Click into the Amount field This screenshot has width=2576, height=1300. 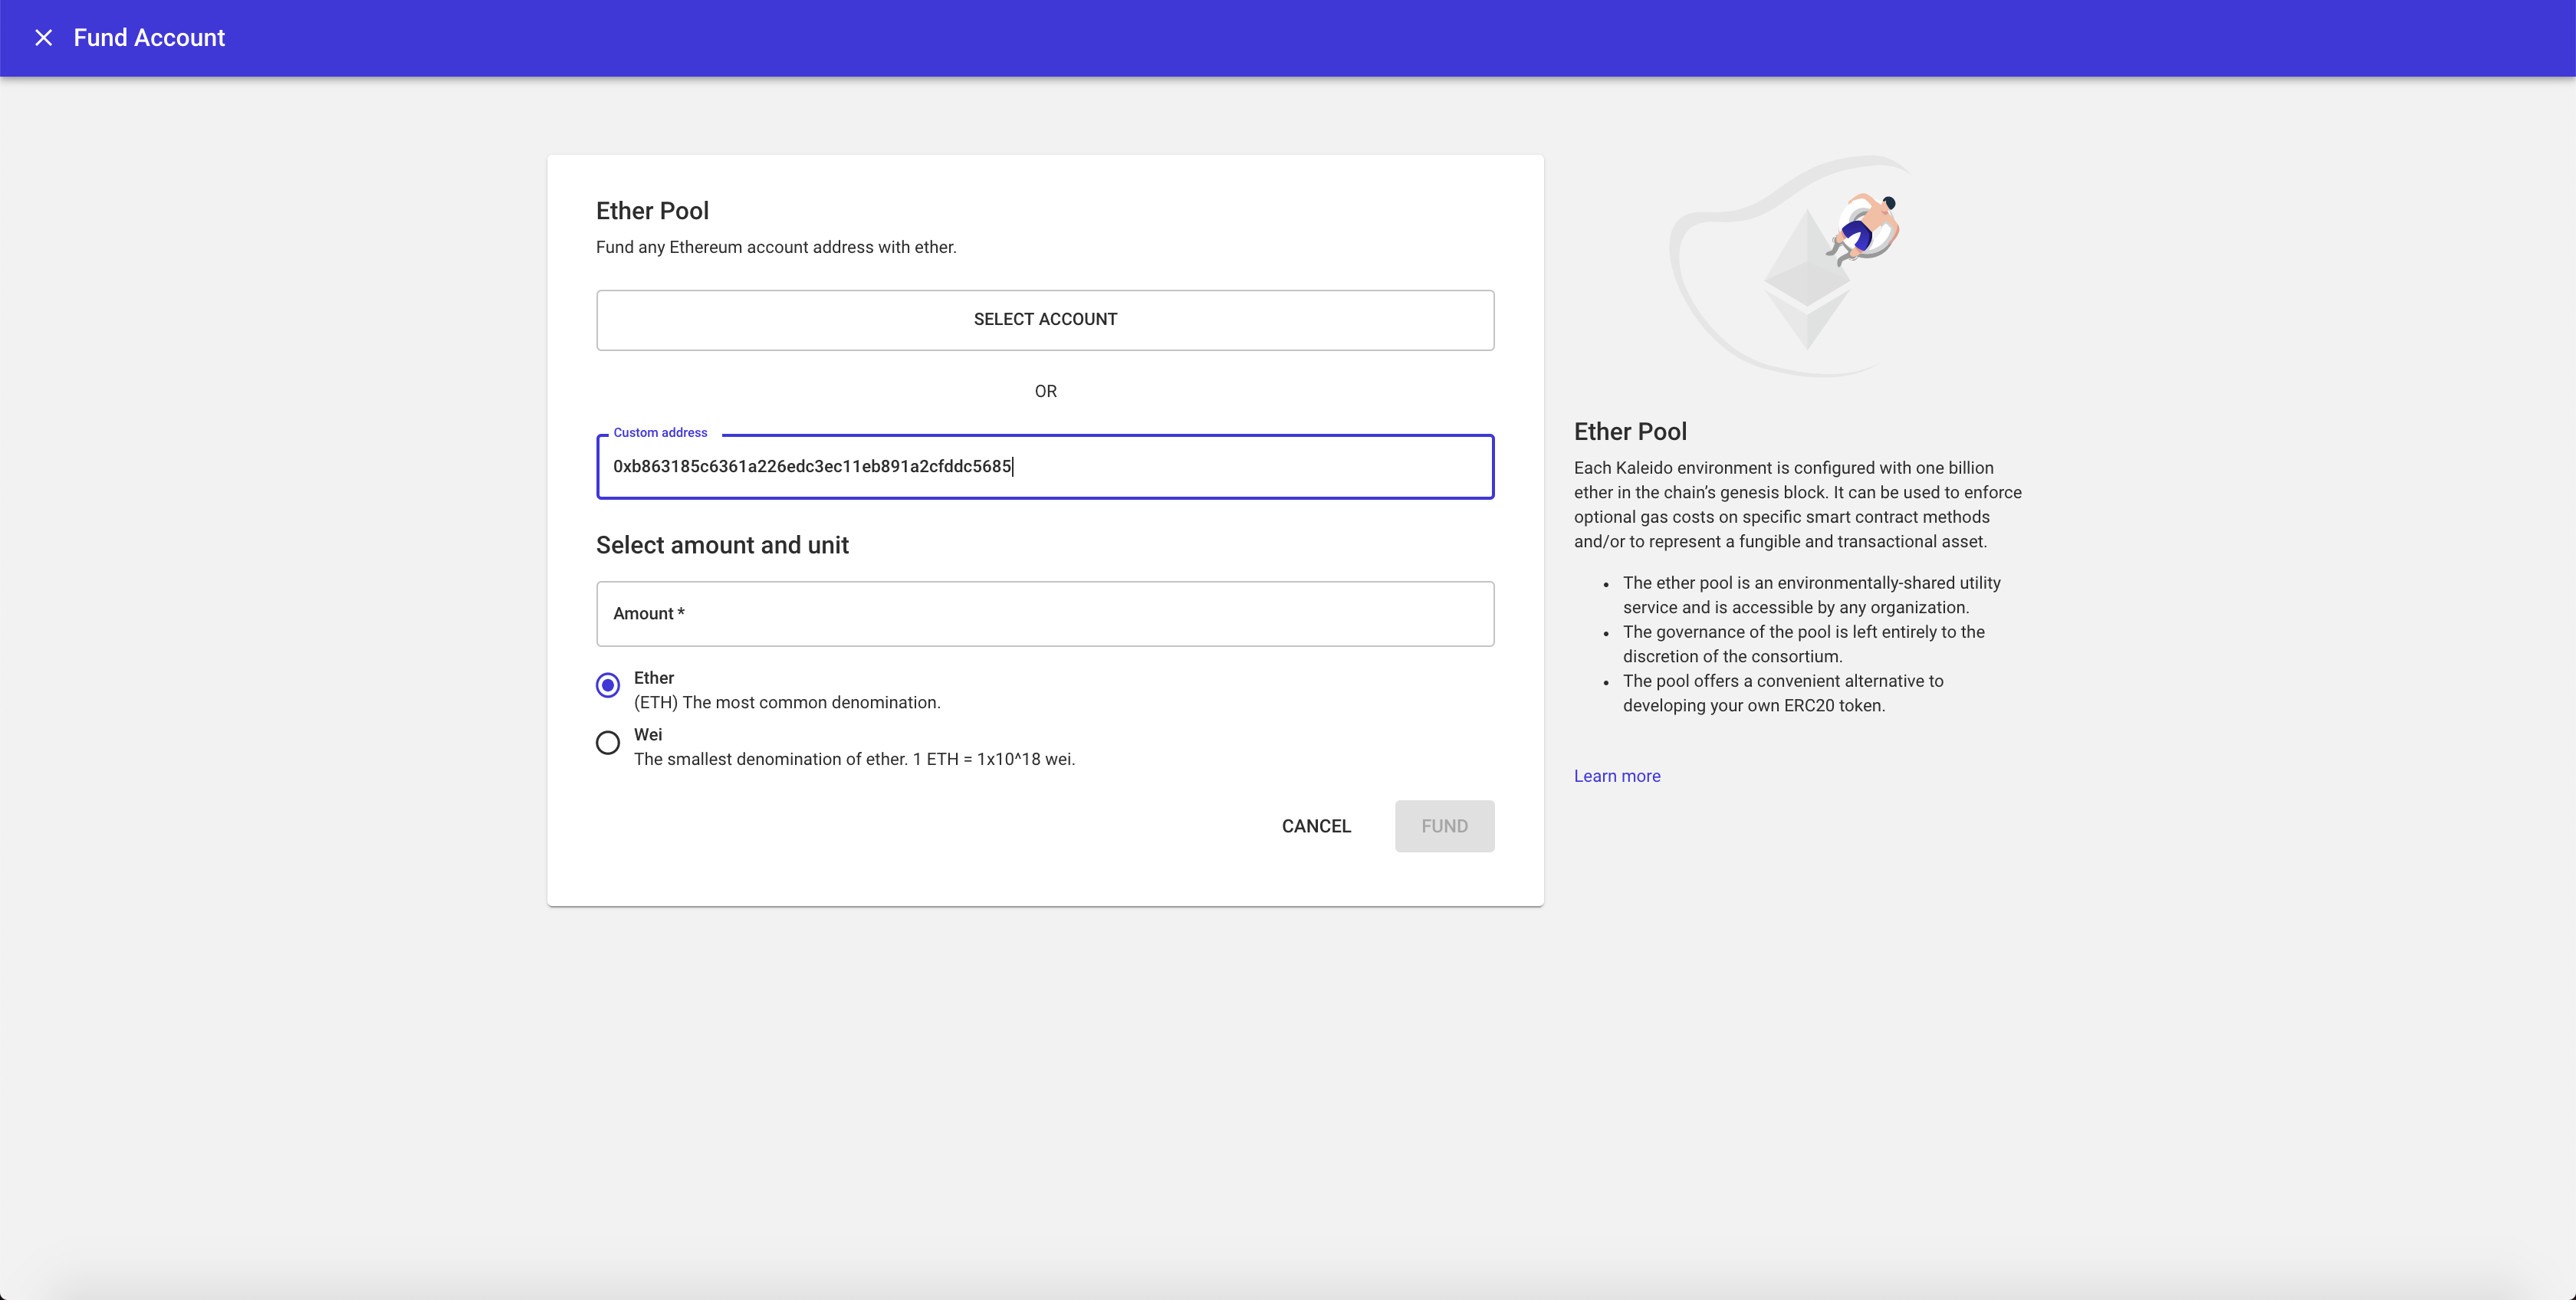pos(1045,614)
